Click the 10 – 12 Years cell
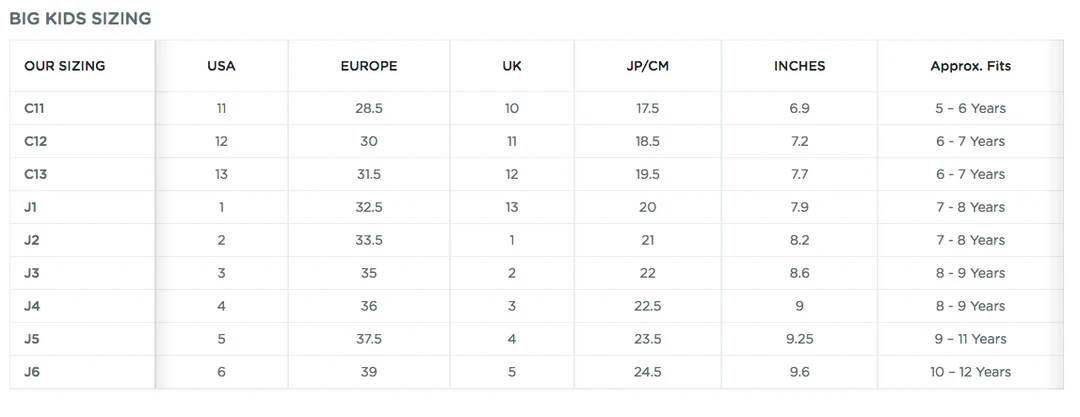 tap(970, 372)
